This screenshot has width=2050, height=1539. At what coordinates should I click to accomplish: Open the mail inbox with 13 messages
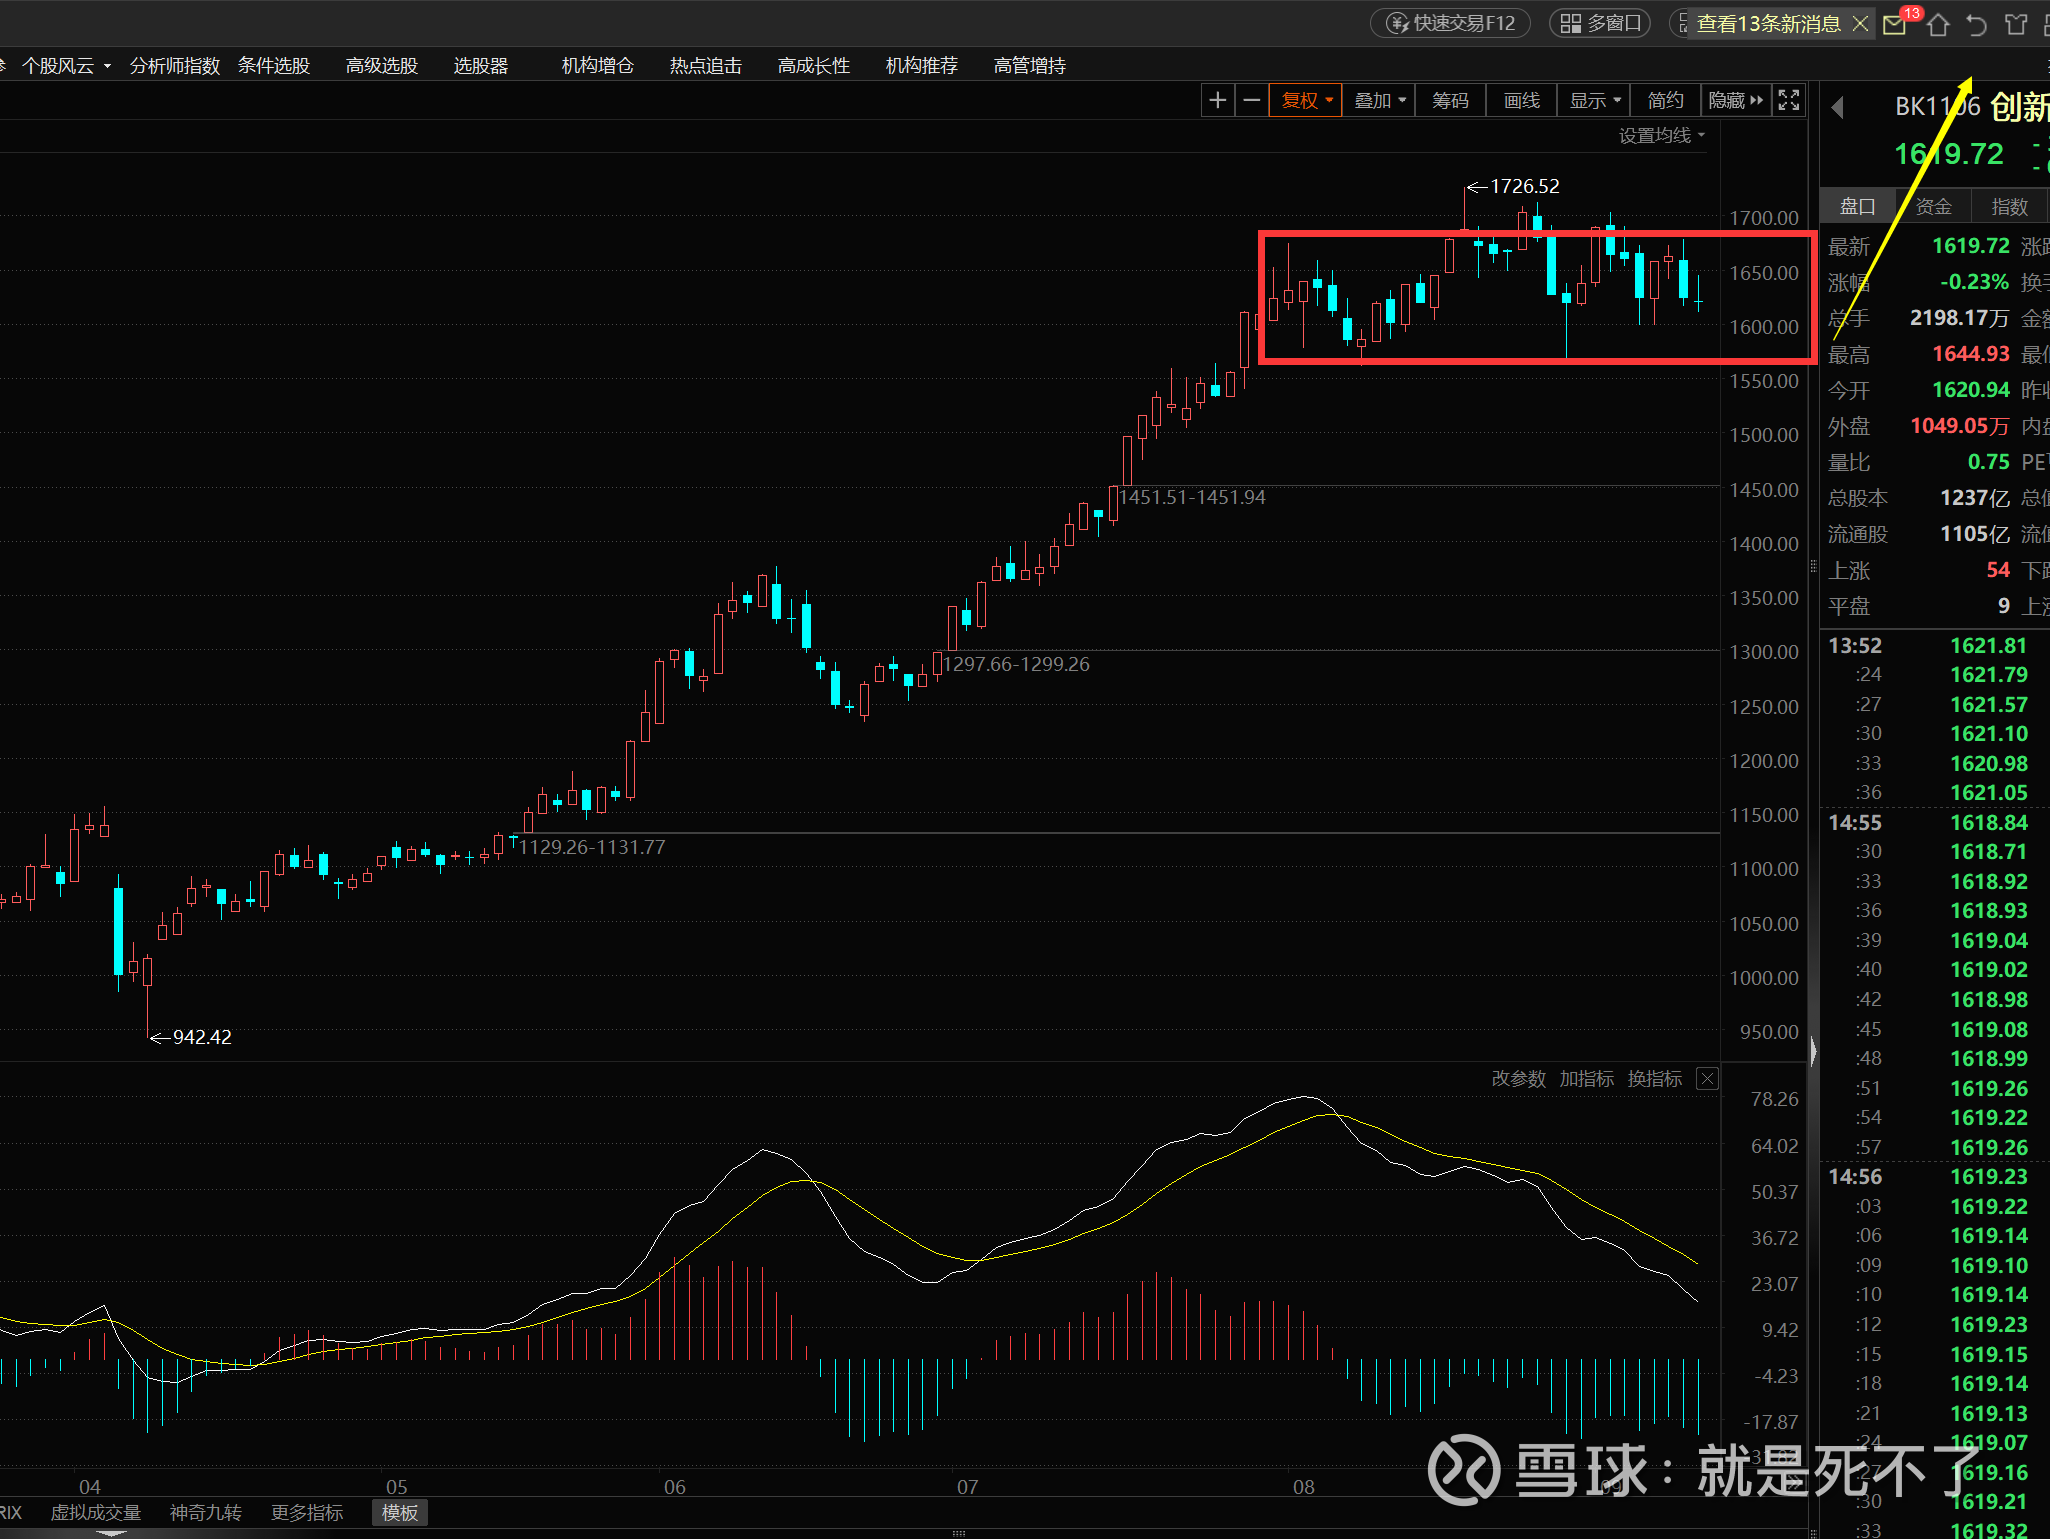coord(1894,24)
